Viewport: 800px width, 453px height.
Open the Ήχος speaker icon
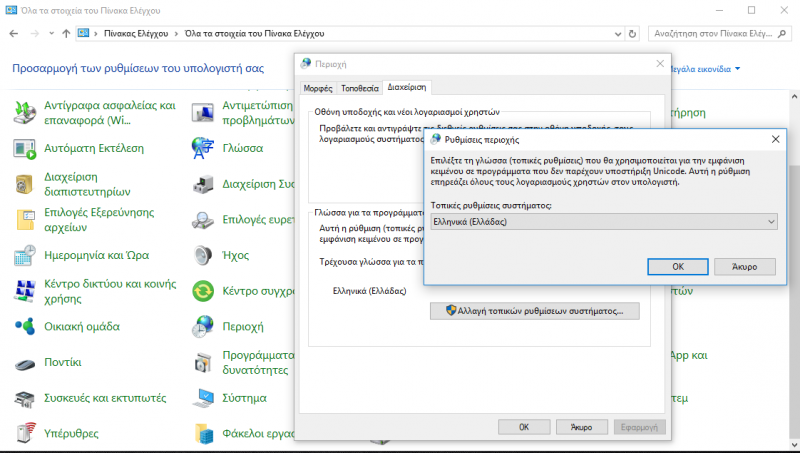coord(204,255)
